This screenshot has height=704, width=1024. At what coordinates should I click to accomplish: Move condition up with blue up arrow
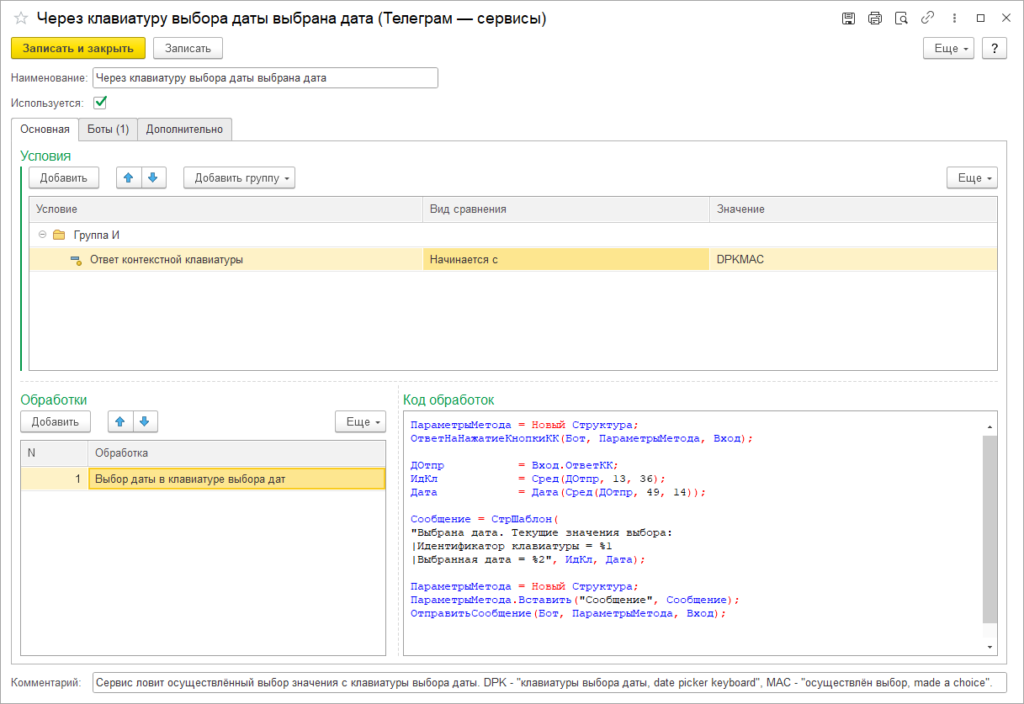(129, 178)
